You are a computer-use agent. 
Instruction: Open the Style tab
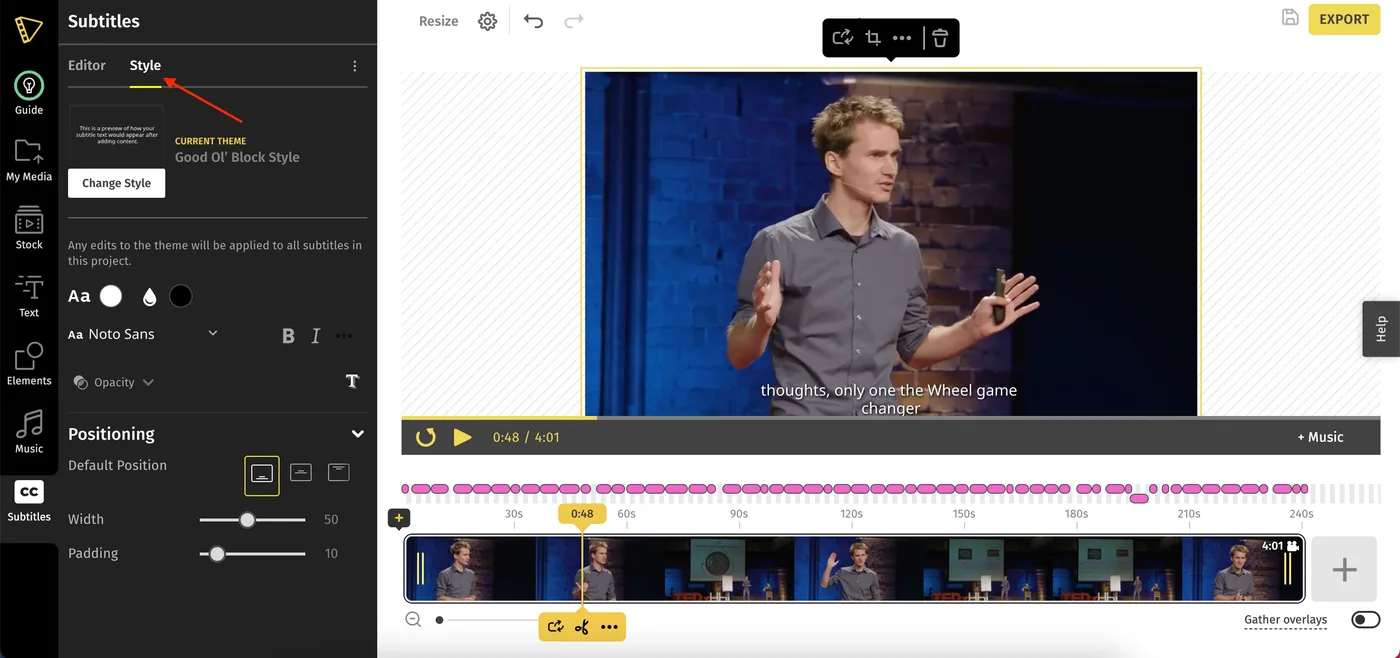(x=145, y=65)
